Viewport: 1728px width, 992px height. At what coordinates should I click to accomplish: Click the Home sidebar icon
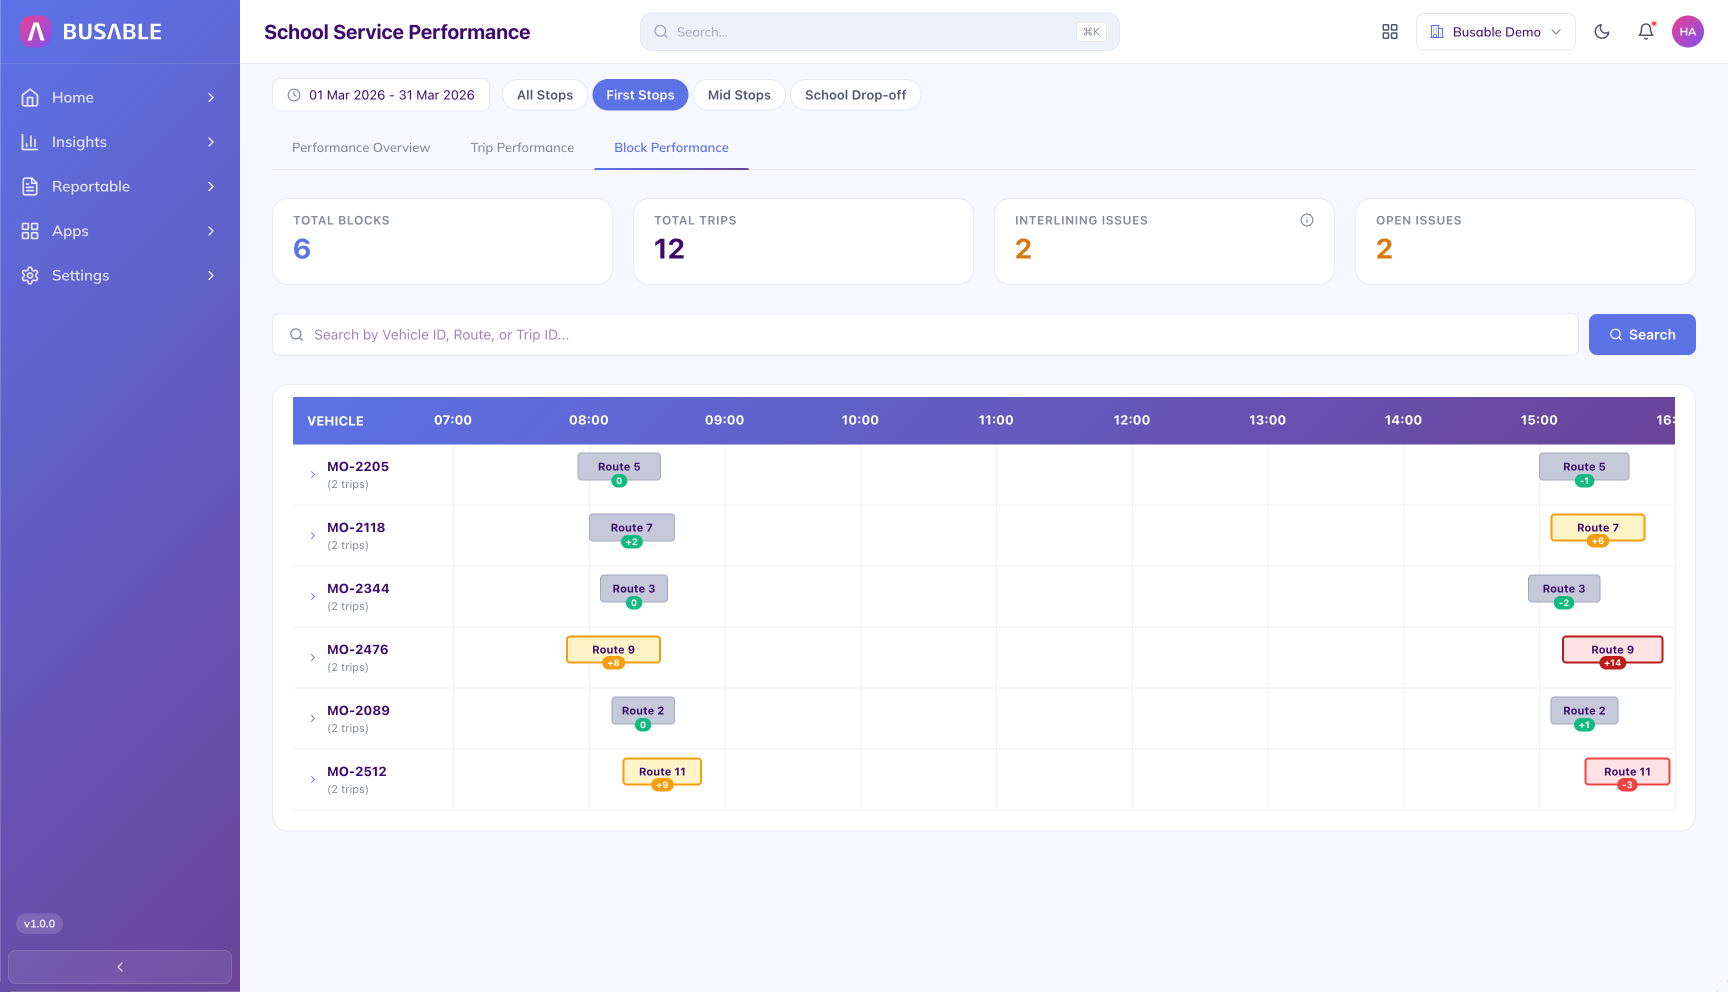tap(30, 97)
